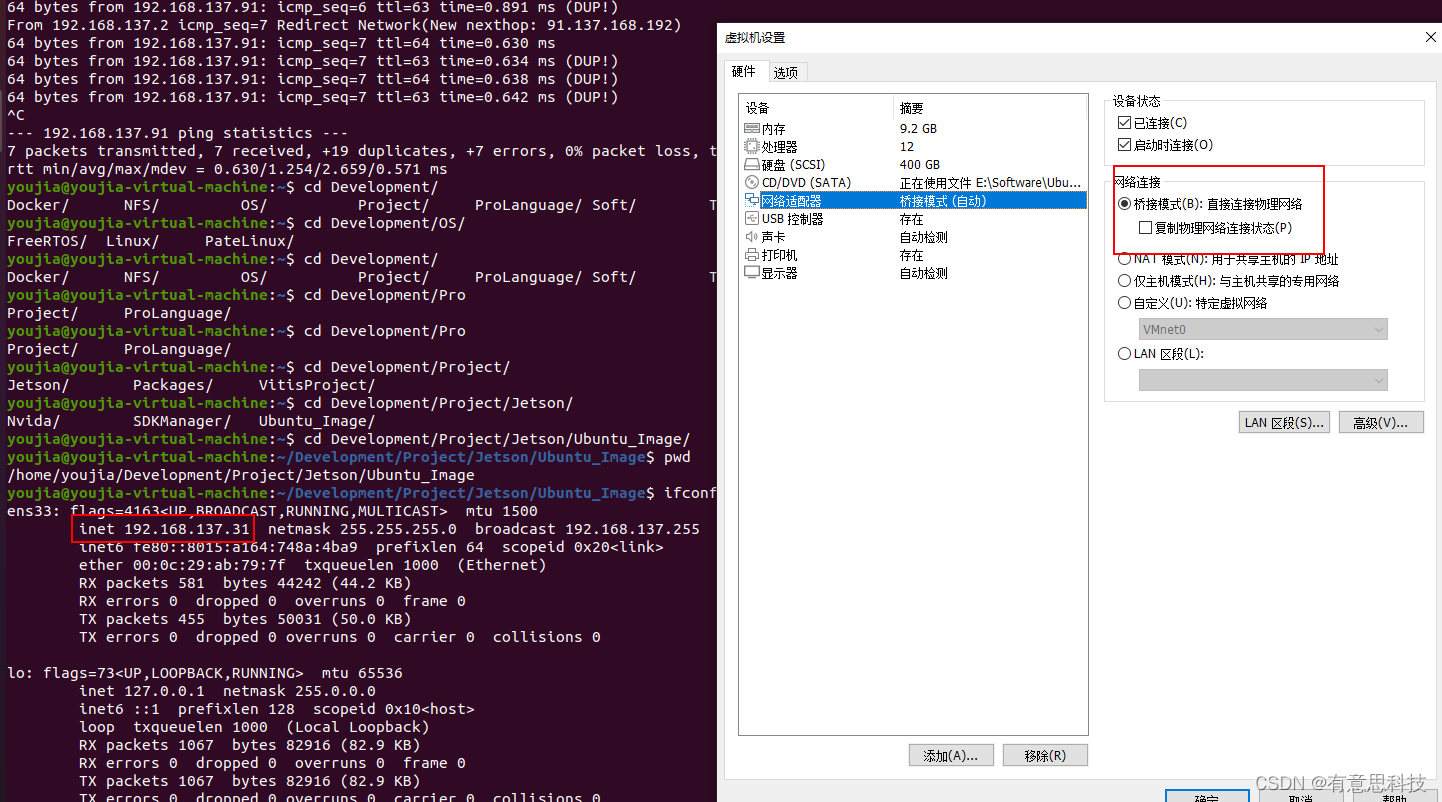The height and width of the screenshot is (802, 1442).
Task: Click the 添加(A)... add device button
Action: pyautogui.click(x=950, y=755)
